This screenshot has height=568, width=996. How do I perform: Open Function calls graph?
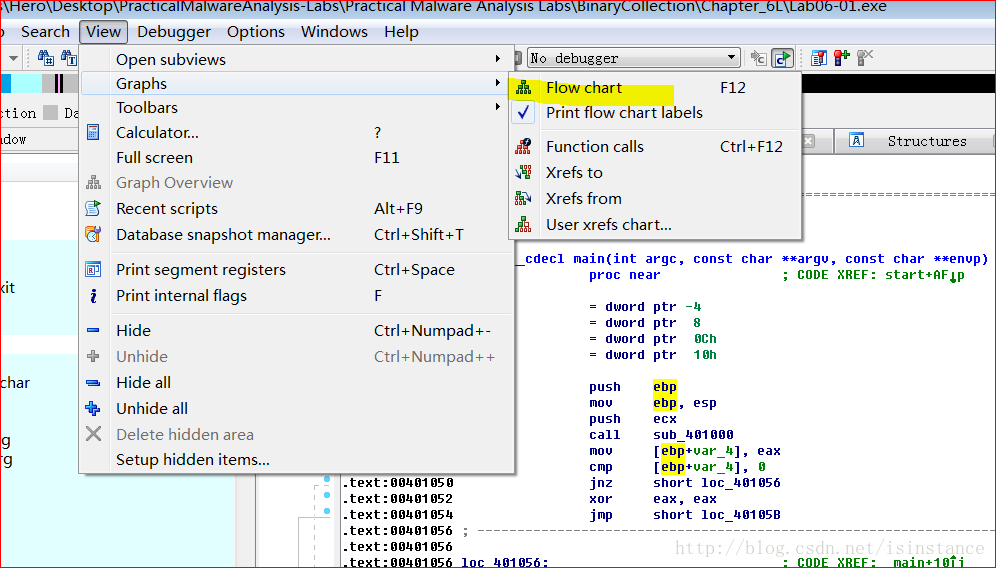(x=654, y=147)
